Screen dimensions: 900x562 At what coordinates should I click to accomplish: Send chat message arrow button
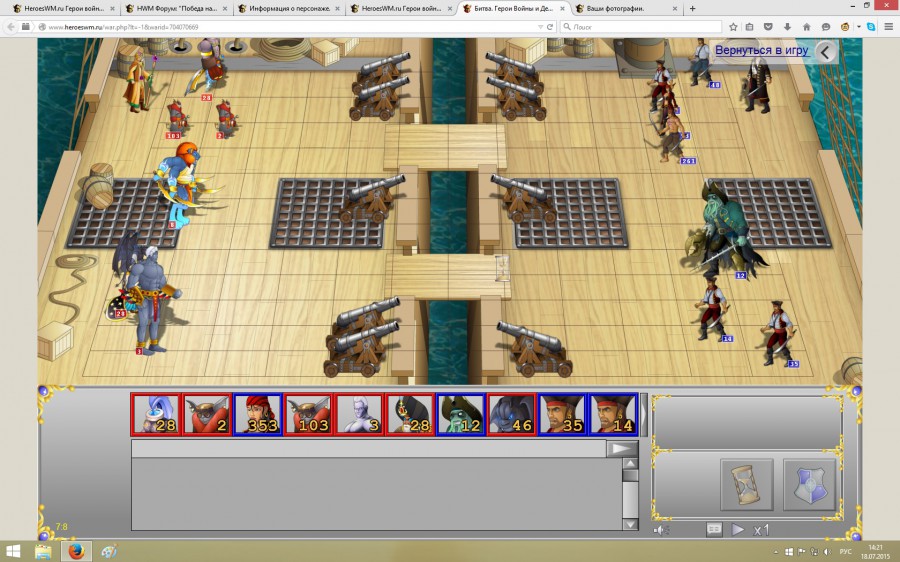click(622, 448)
